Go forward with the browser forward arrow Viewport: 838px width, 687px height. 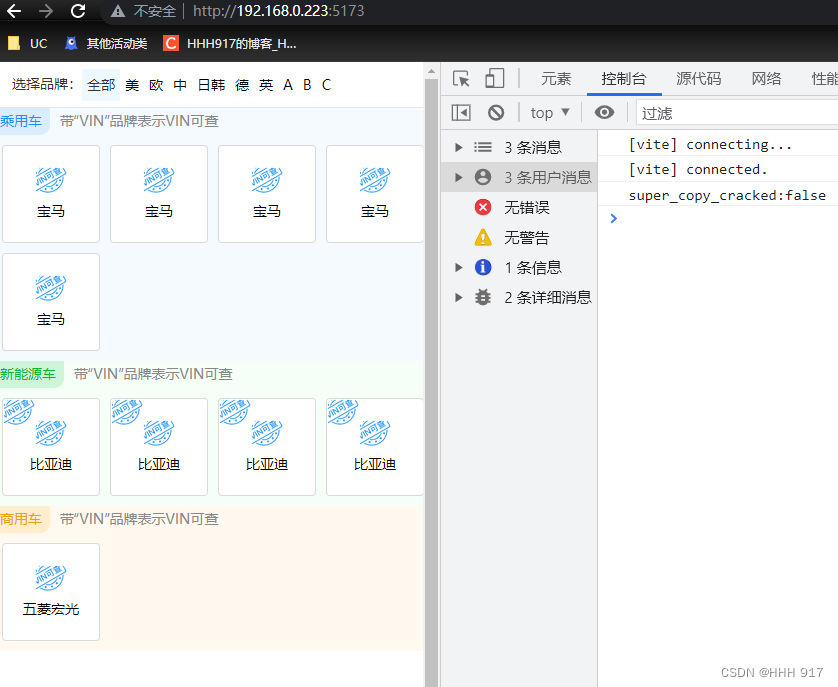[x=46, y=11]
